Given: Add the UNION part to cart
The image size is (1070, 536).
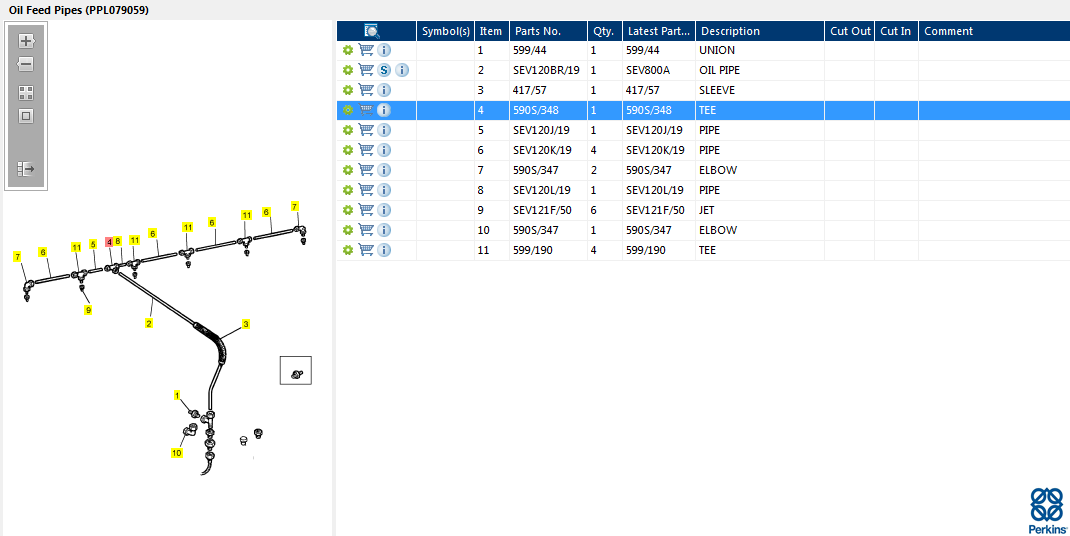Looking at the screenshot, I should [x=366, y=50].
